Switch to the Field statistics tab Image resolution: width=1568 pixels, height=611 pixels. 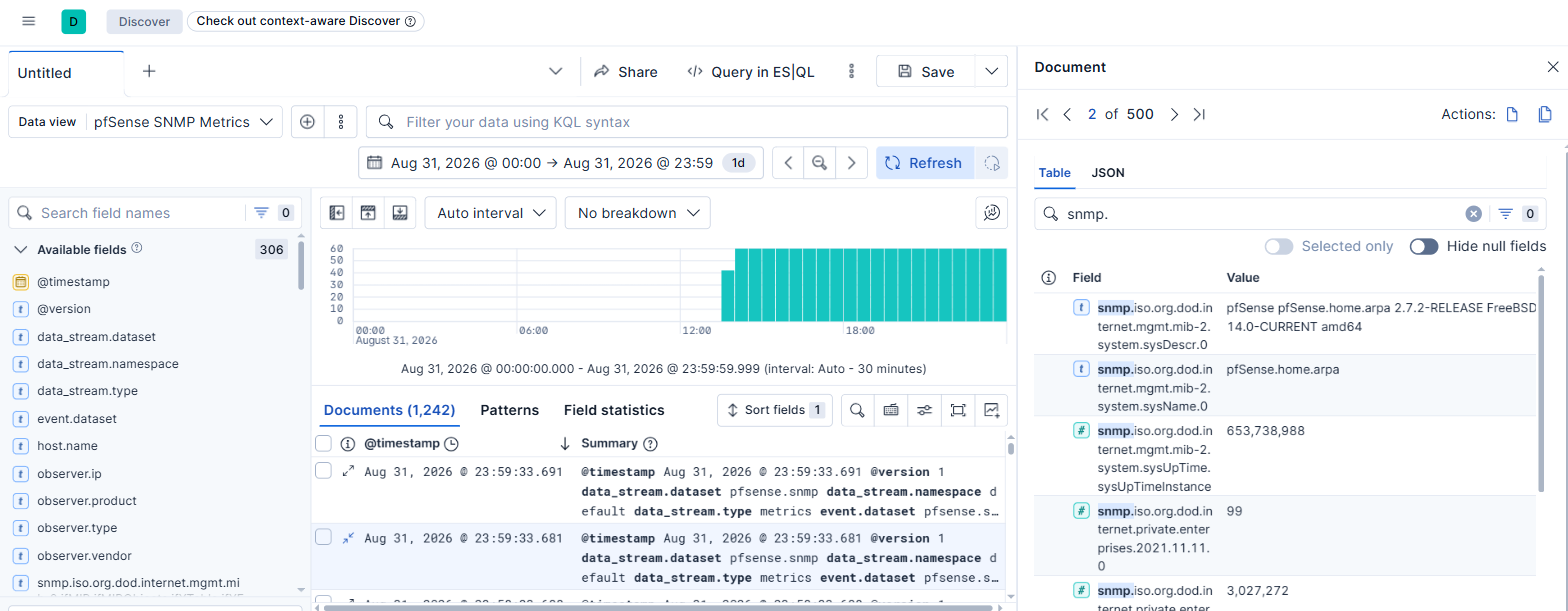pyautogui.click(x=614, y=410)
